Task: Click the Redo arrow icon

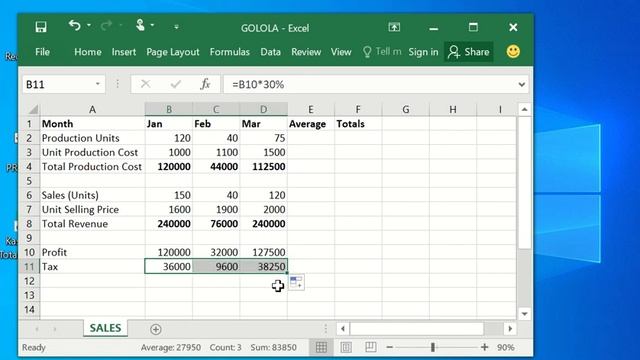Action: pos(106,26)
